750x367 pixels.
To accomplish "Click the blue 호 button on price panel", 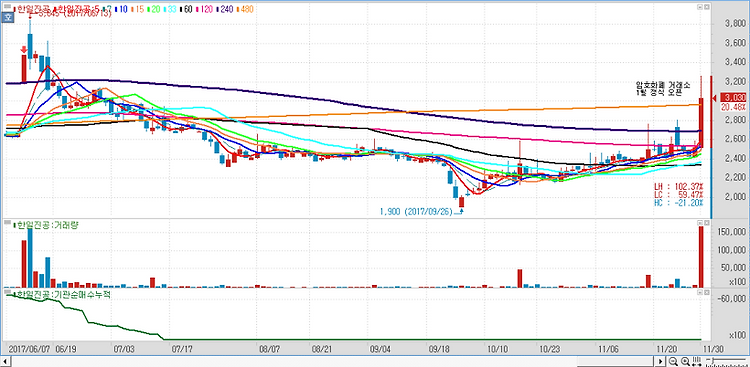I will (x=7, y=17).
